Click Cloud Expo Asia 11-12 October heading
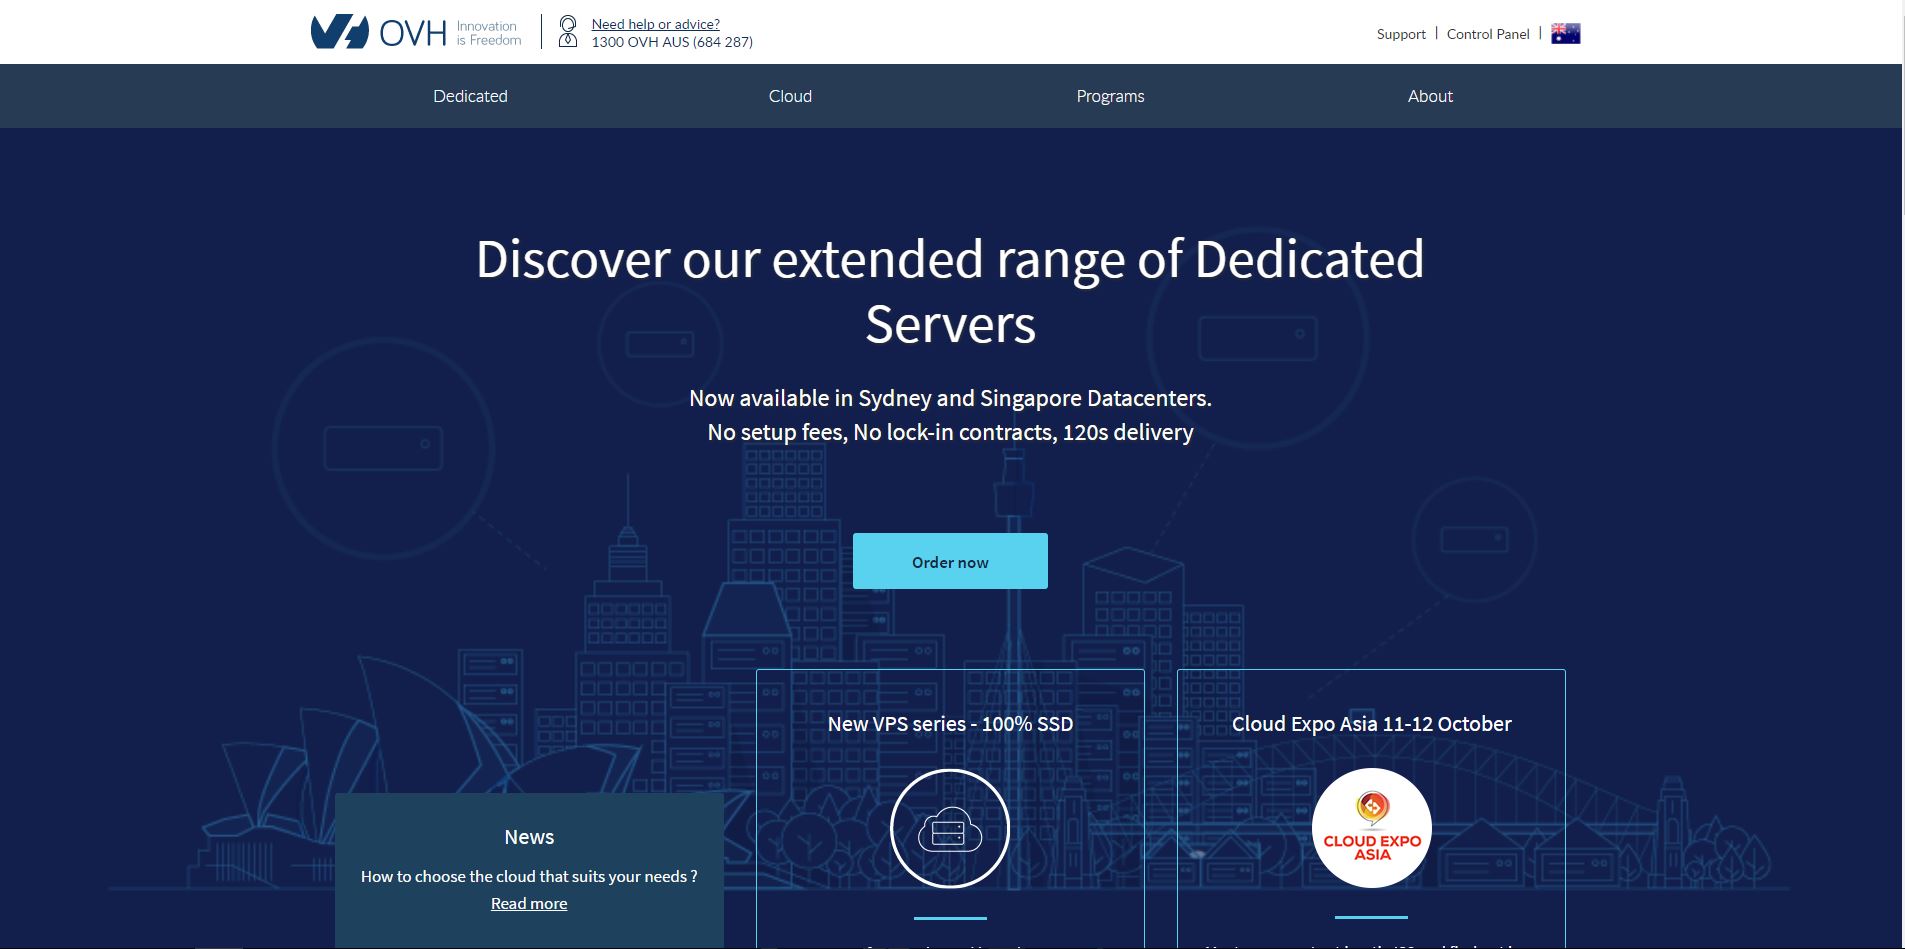1905x949 pixels. tap(1371, 724)
